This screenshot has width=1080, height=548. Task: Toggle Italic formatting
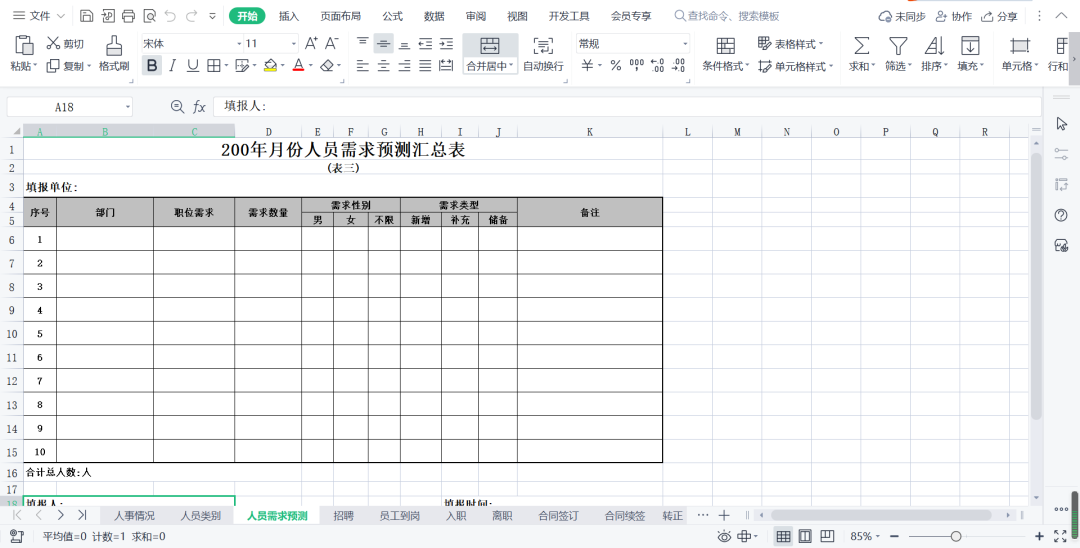pos(173,65)
